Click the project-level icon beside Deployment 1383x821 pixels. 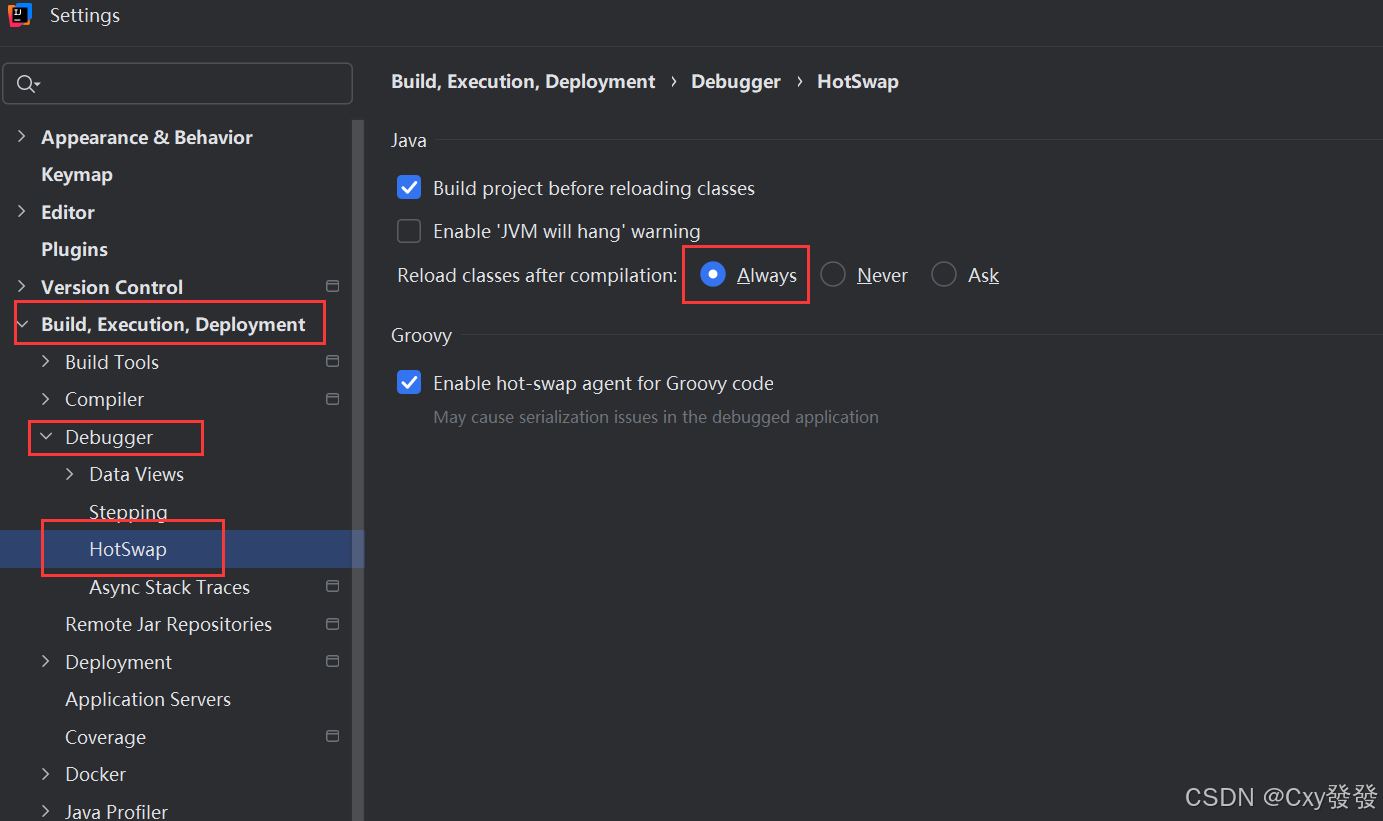click(x=333, y=661)
